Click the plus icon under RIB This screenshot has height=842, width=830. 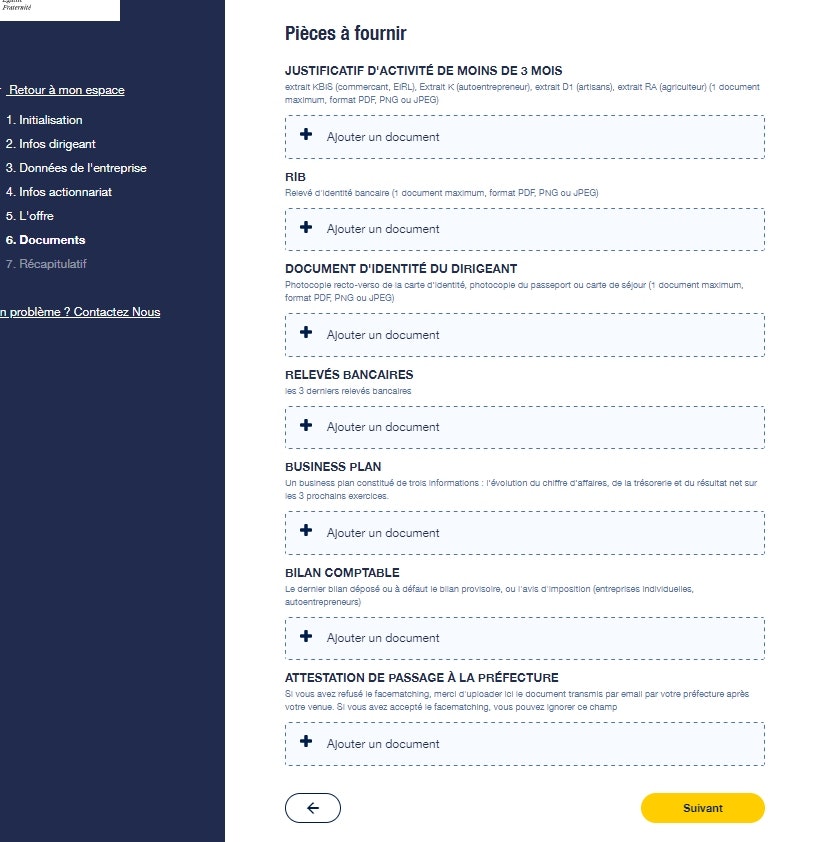click(x=306, y=228)
